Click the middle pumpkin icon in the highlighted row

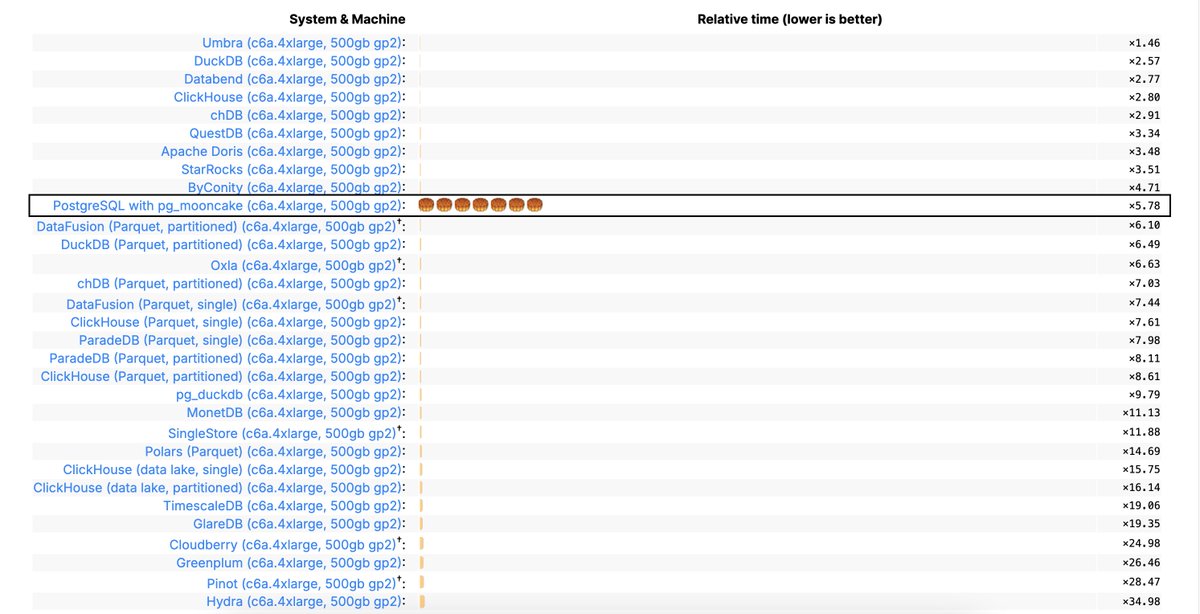480,204
